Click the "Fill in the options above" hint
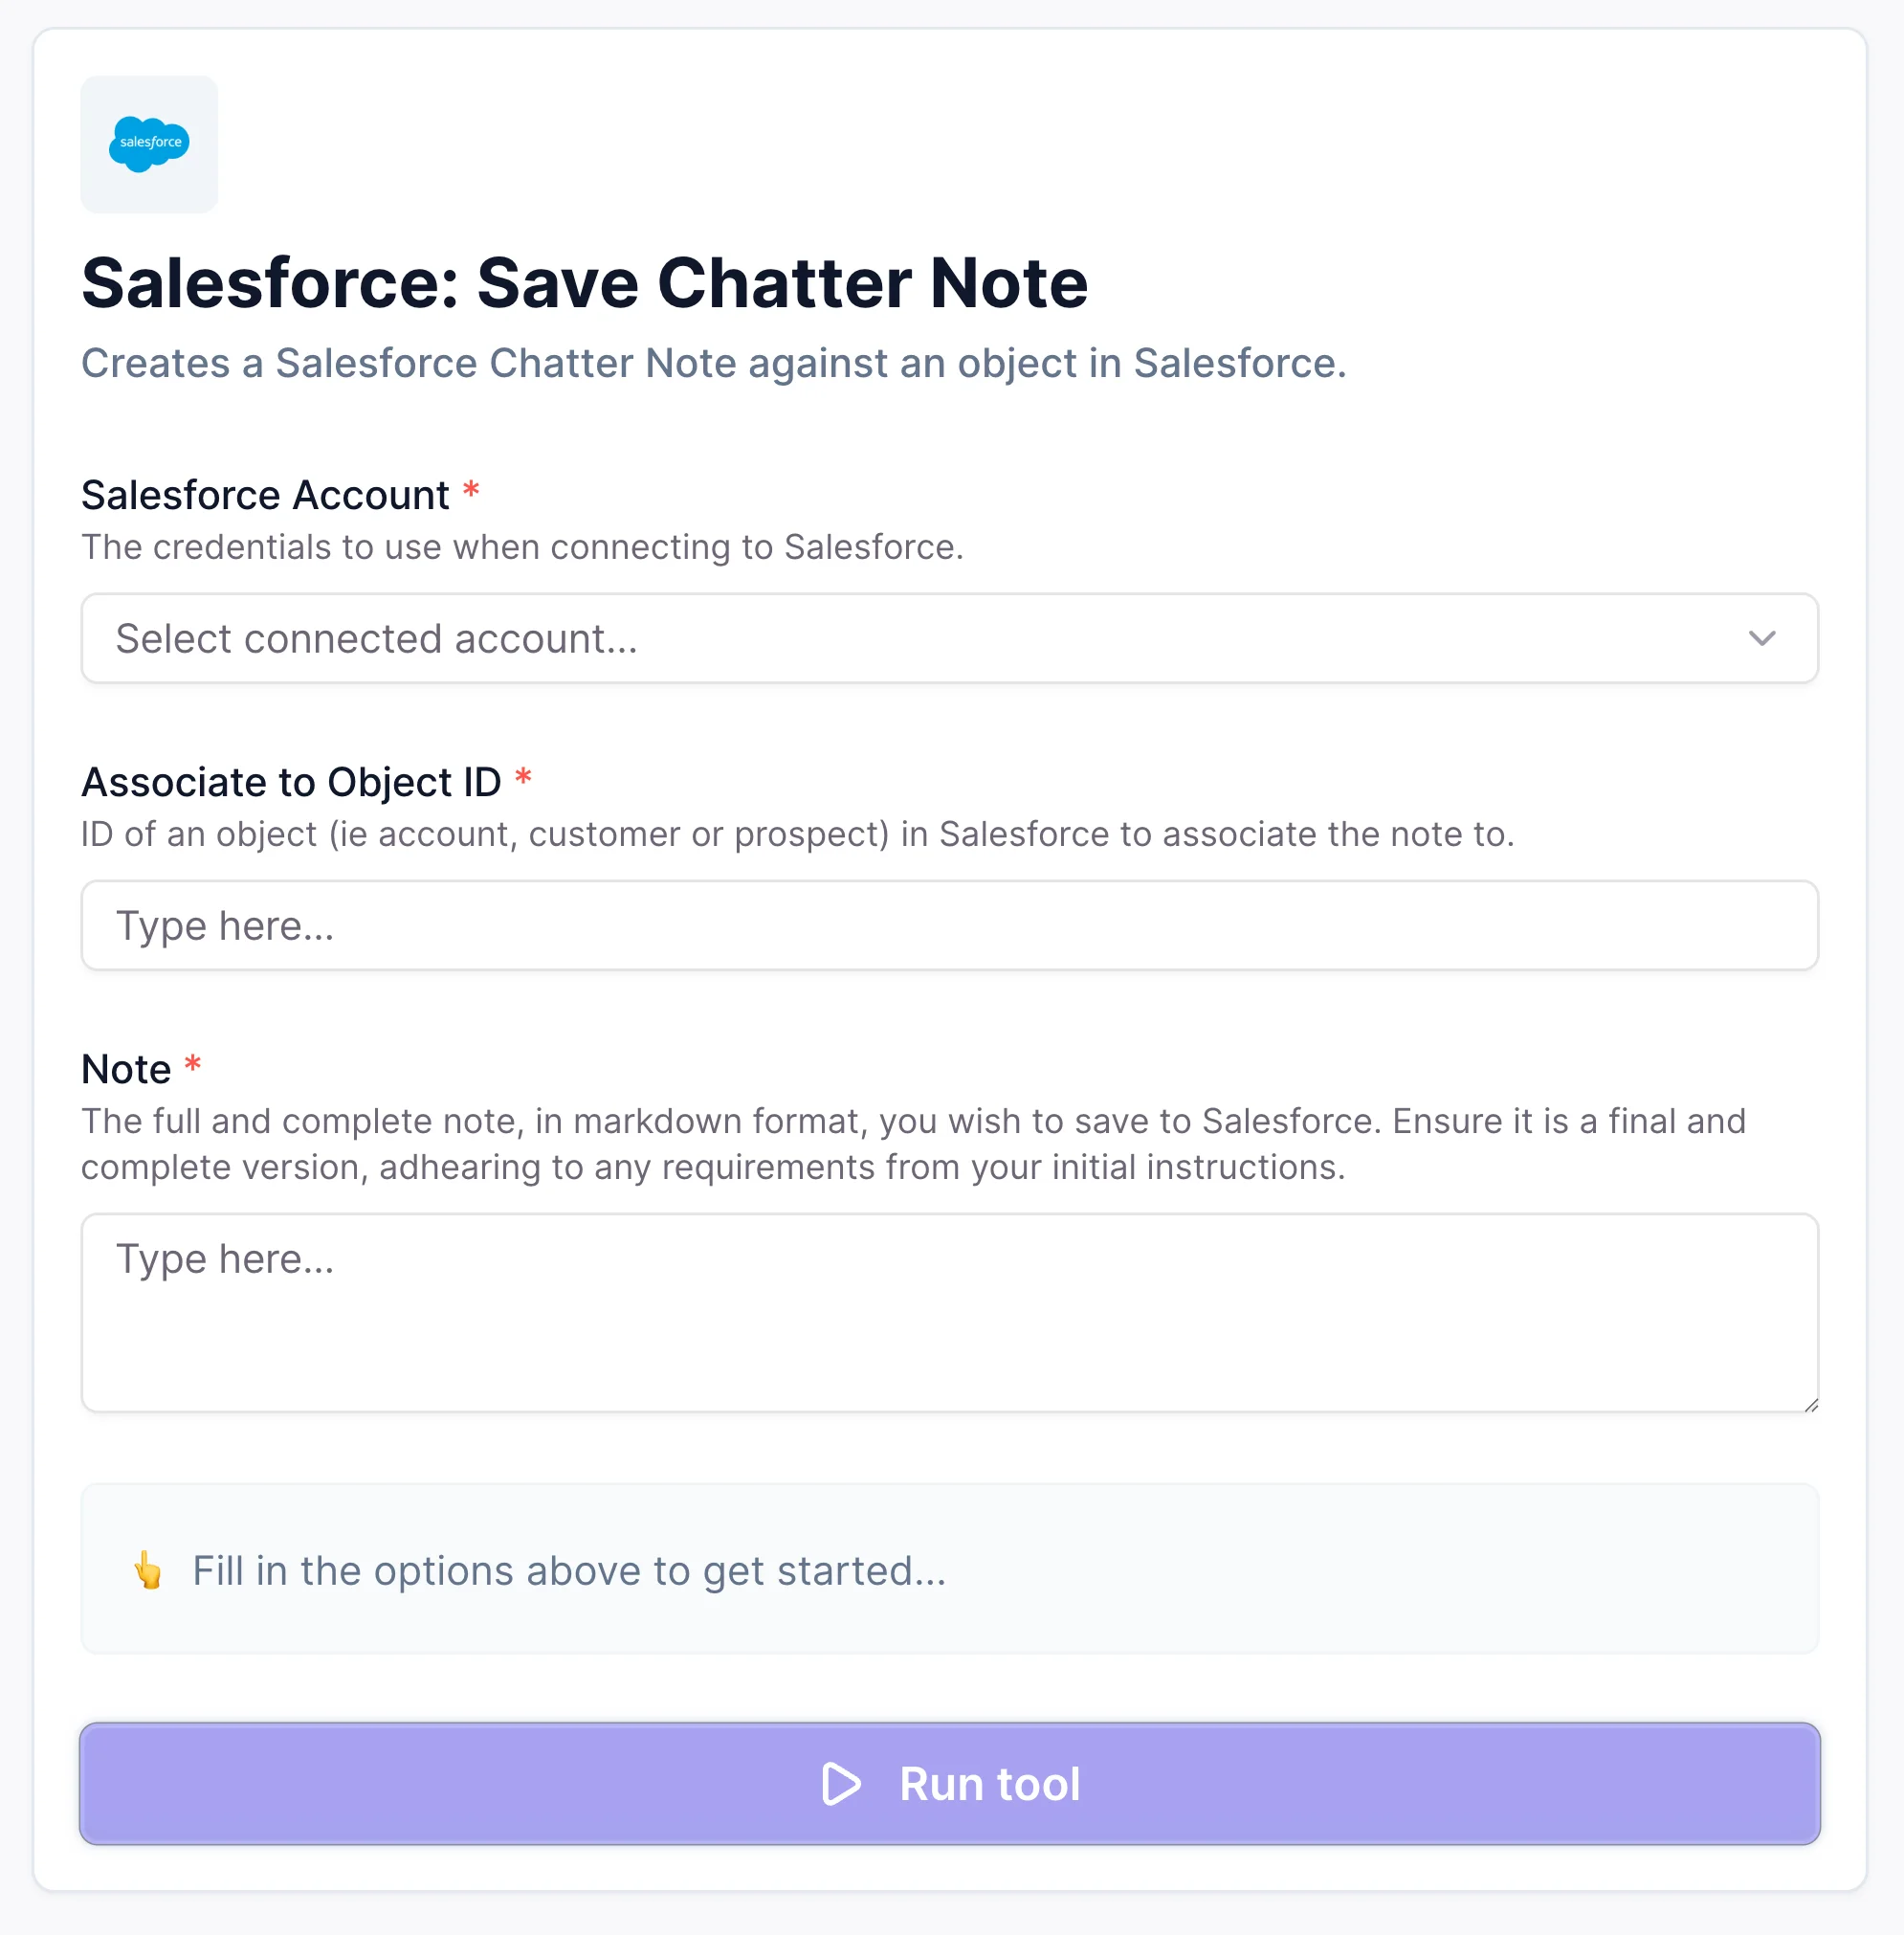Image resolution: width=1904 pixels, height=1935 pixels. pyautogui.click(x=569, y=1570)
